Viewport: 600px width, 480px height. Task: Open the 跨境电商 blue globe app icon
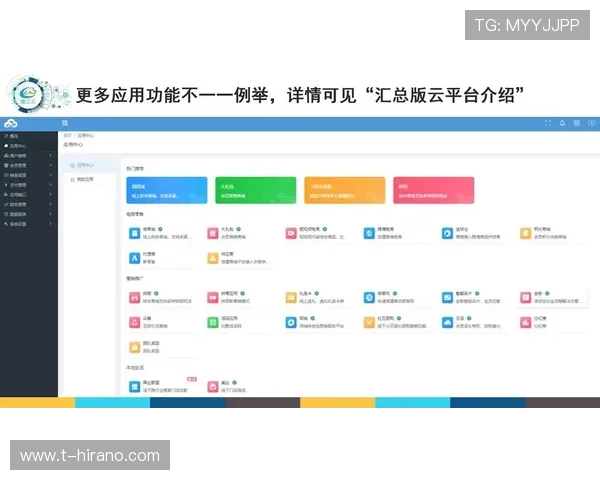coord(369,233)
